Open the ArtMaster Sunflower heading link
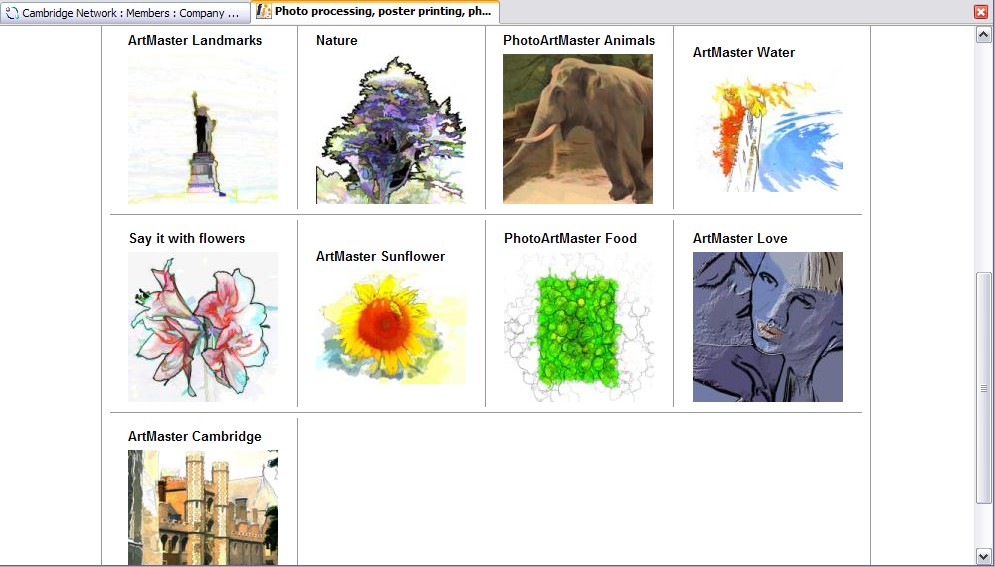This screenshot has width=995, height=567. [x=380, y=256]
